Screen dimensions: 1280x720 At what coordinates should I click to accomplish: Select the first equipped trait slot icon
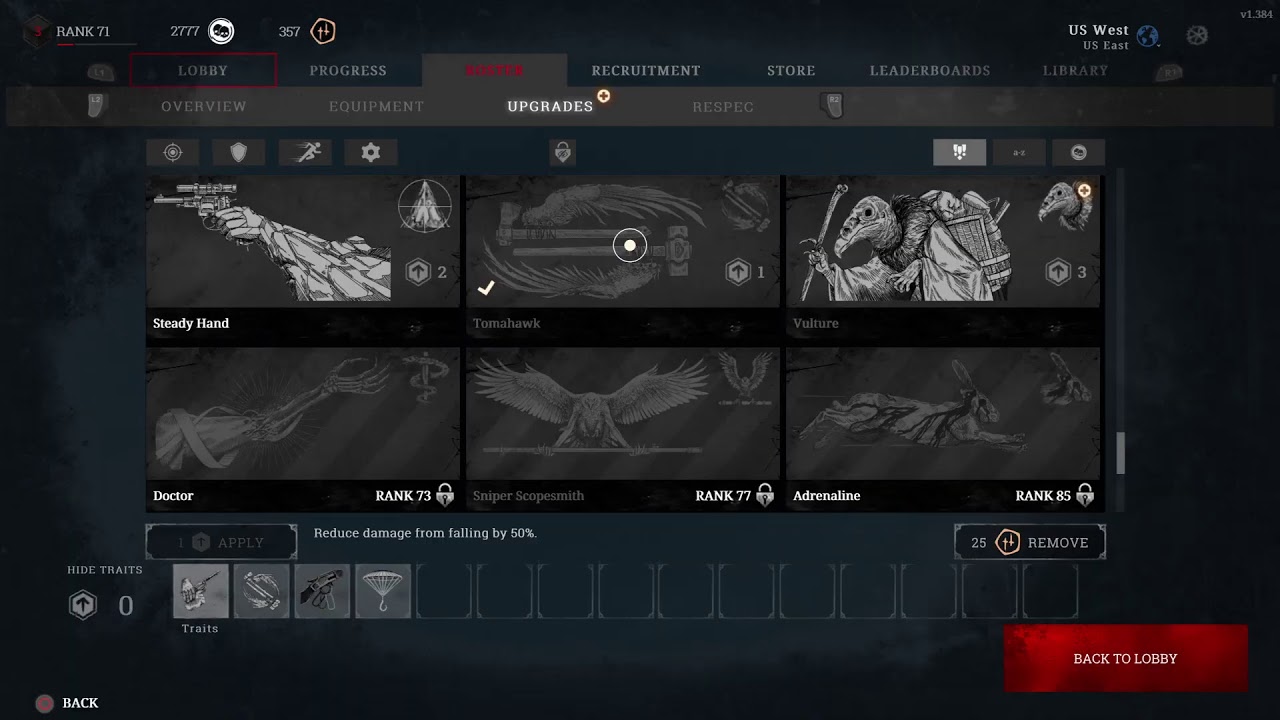[x=201, y=591]
